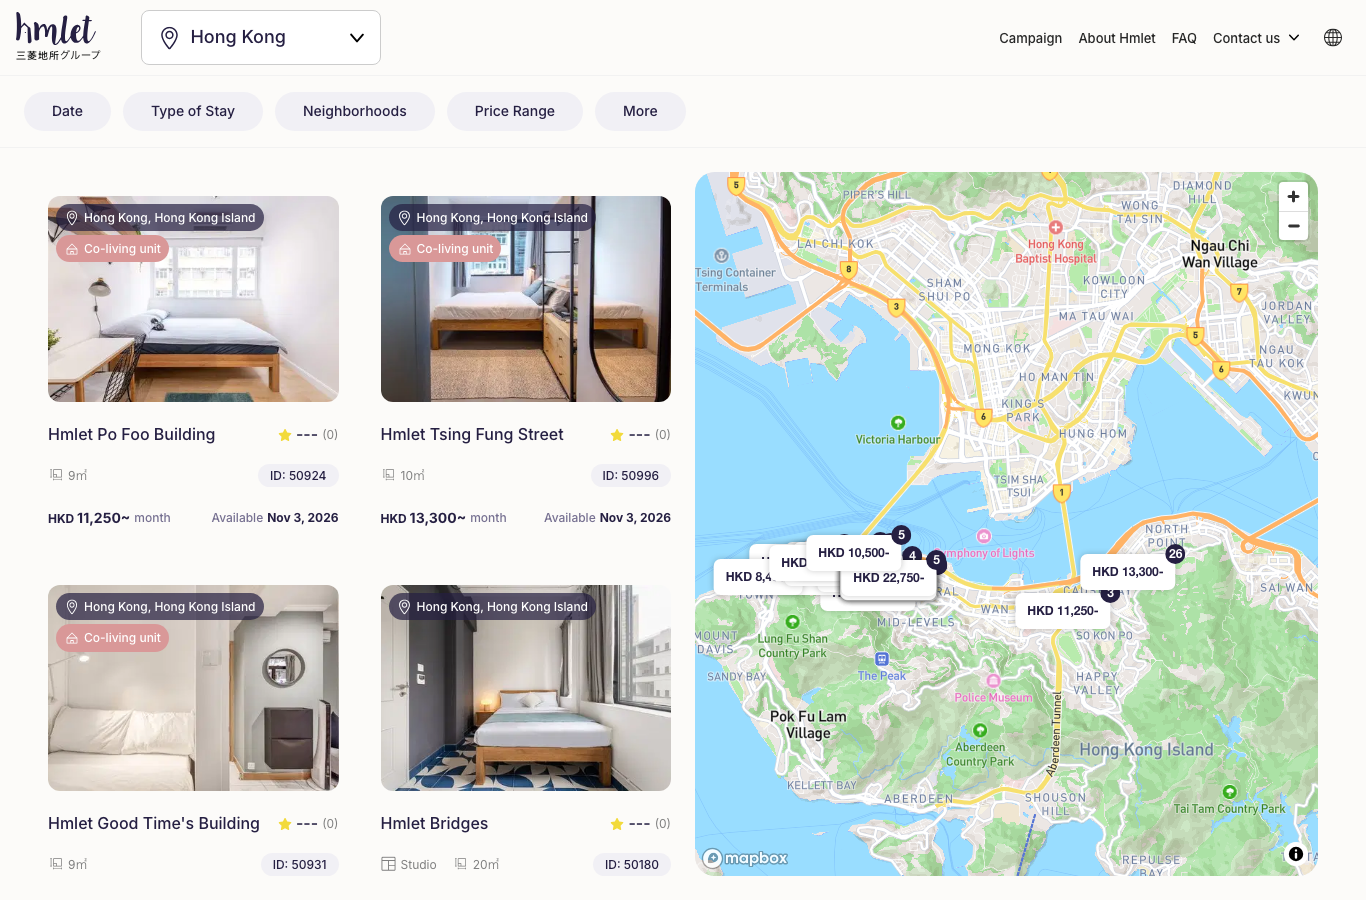1366x900 pixels.
Task: Select the HKD 22,750- map price marker
Action: (x=888, y=578)
